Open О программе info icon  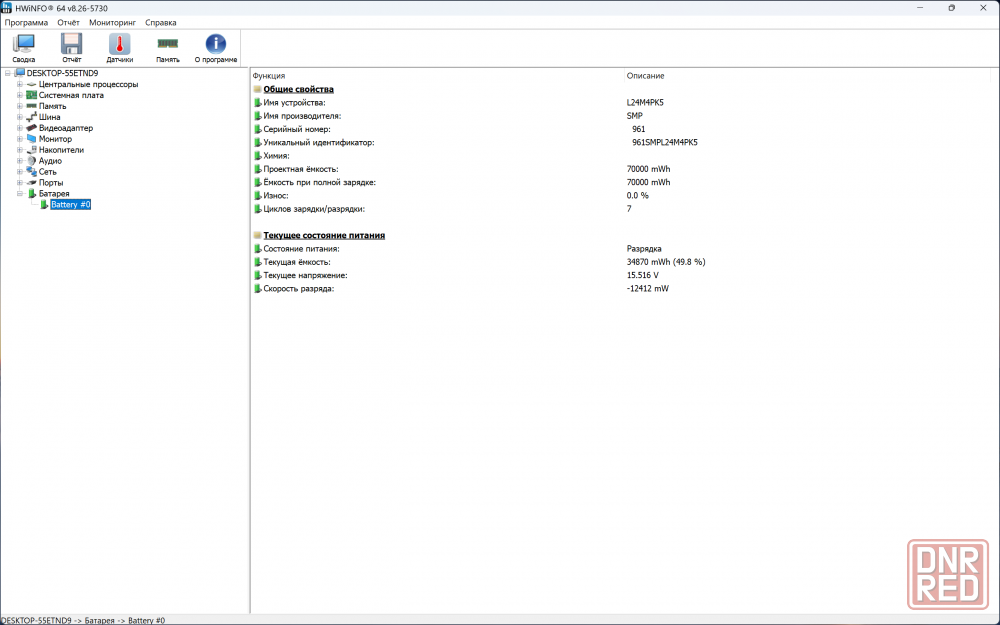coord(216,46)
